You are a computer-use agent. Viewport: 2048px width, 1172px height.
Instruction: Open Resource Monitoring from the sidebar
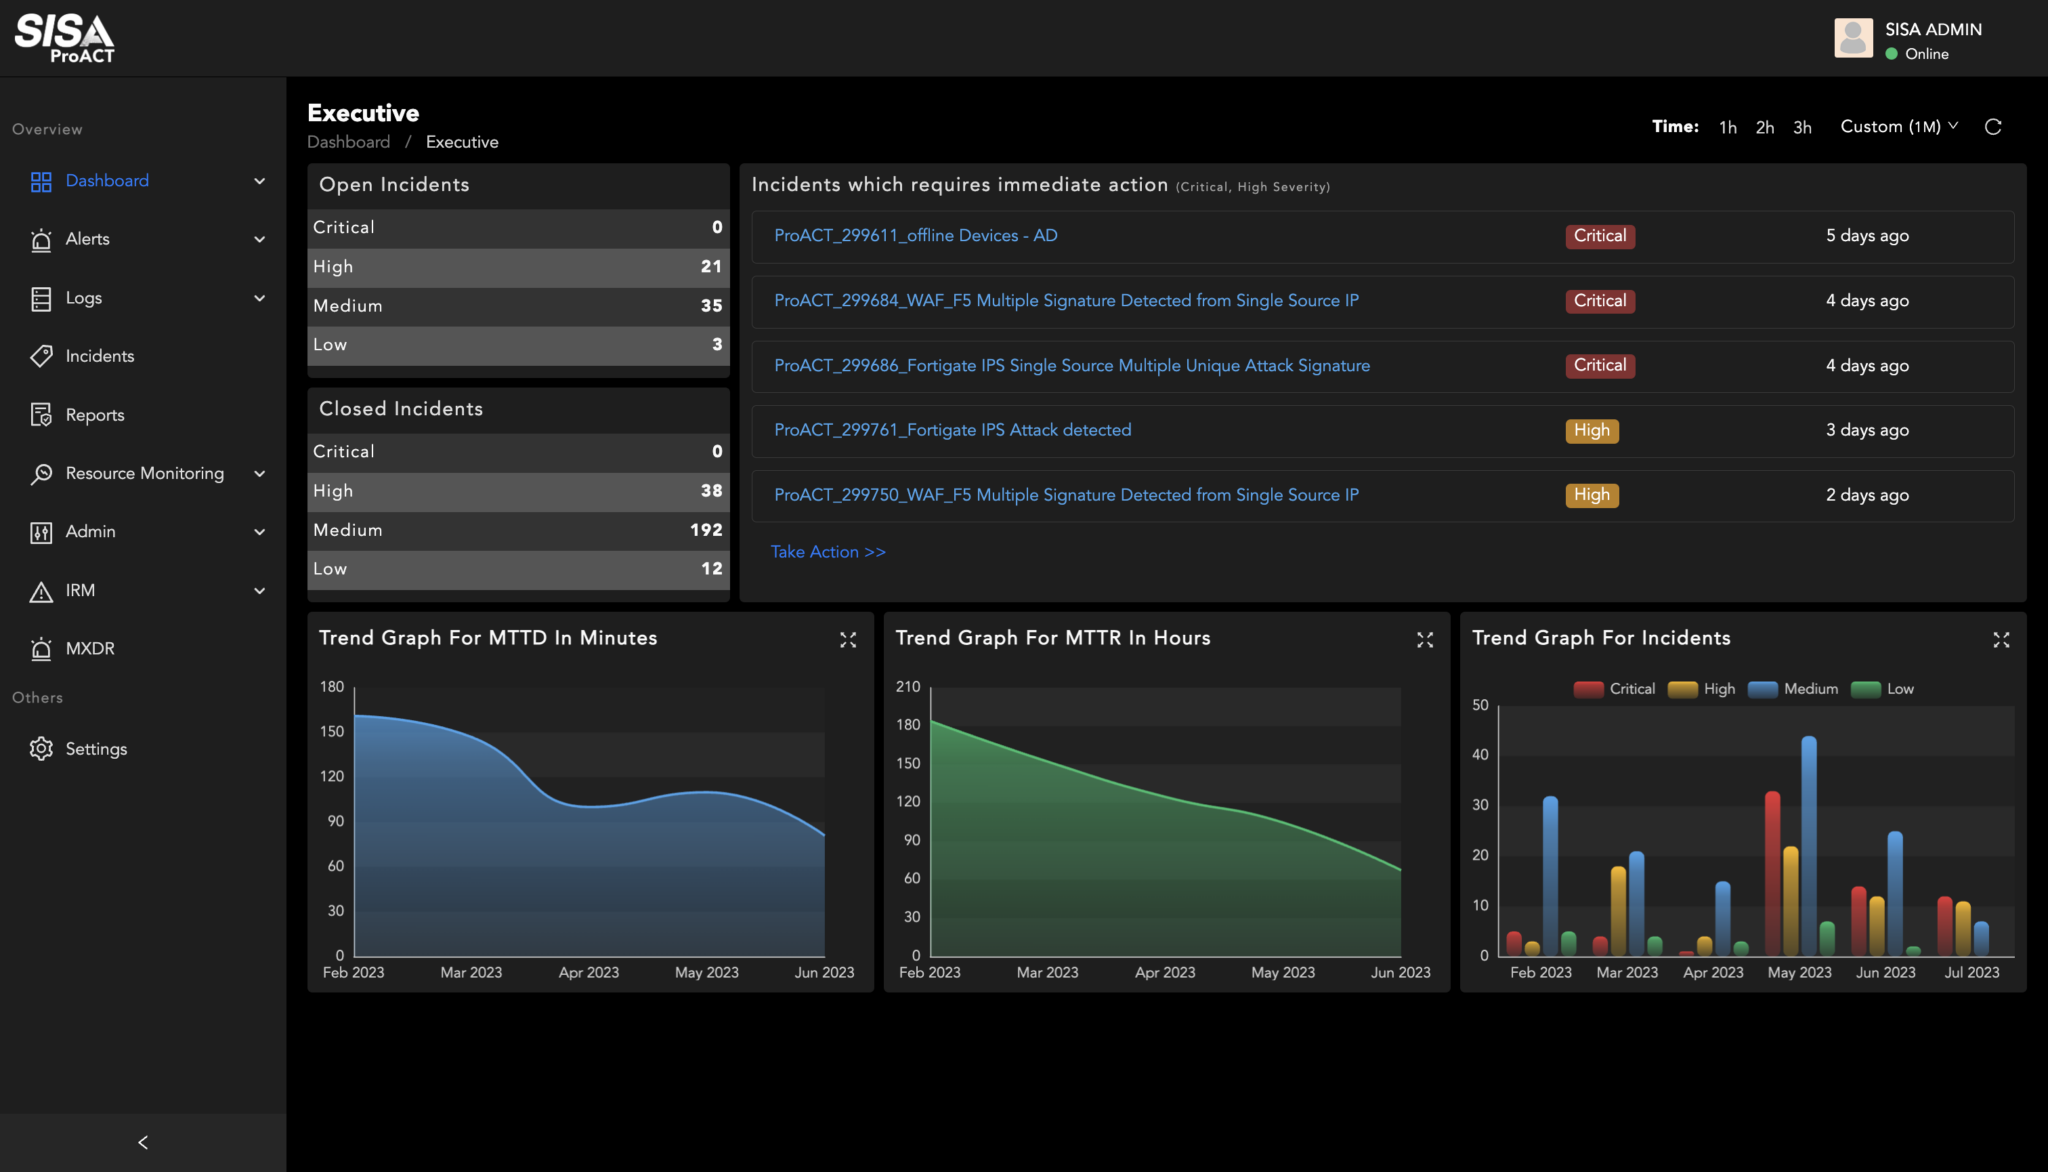click(143, 473)
